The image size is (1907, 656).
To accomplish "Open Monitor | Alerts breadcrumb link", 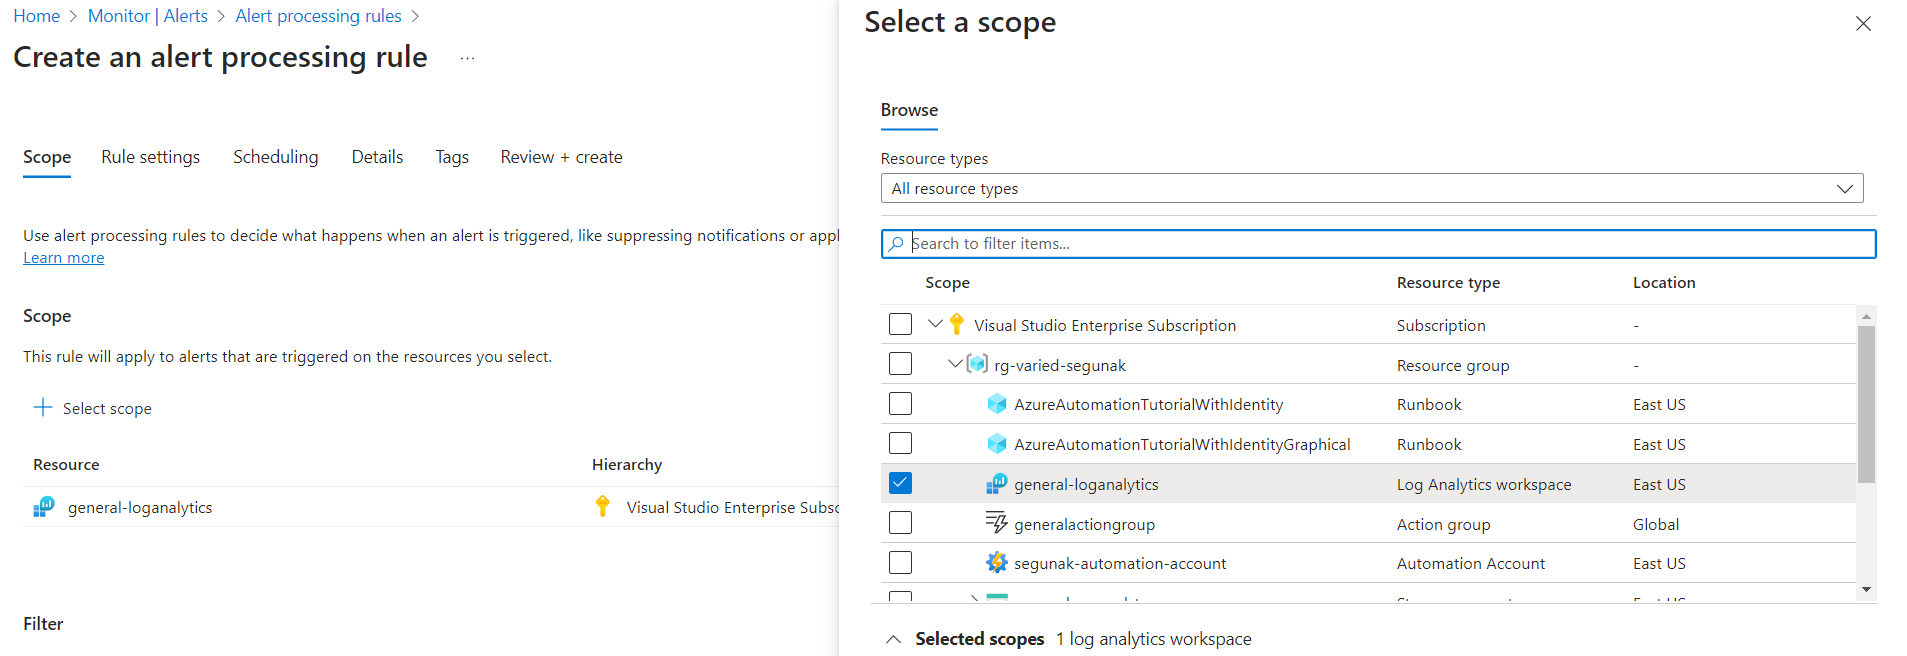I will coord(148,16).
